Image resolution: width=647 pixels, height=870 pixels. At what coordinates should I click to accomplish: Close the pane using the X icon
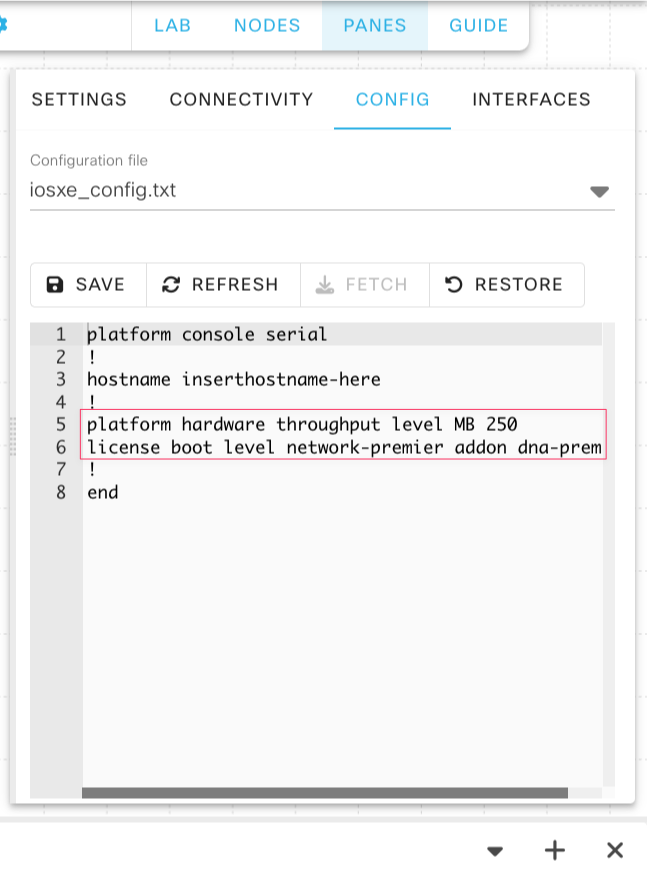[x=615, y=850]
